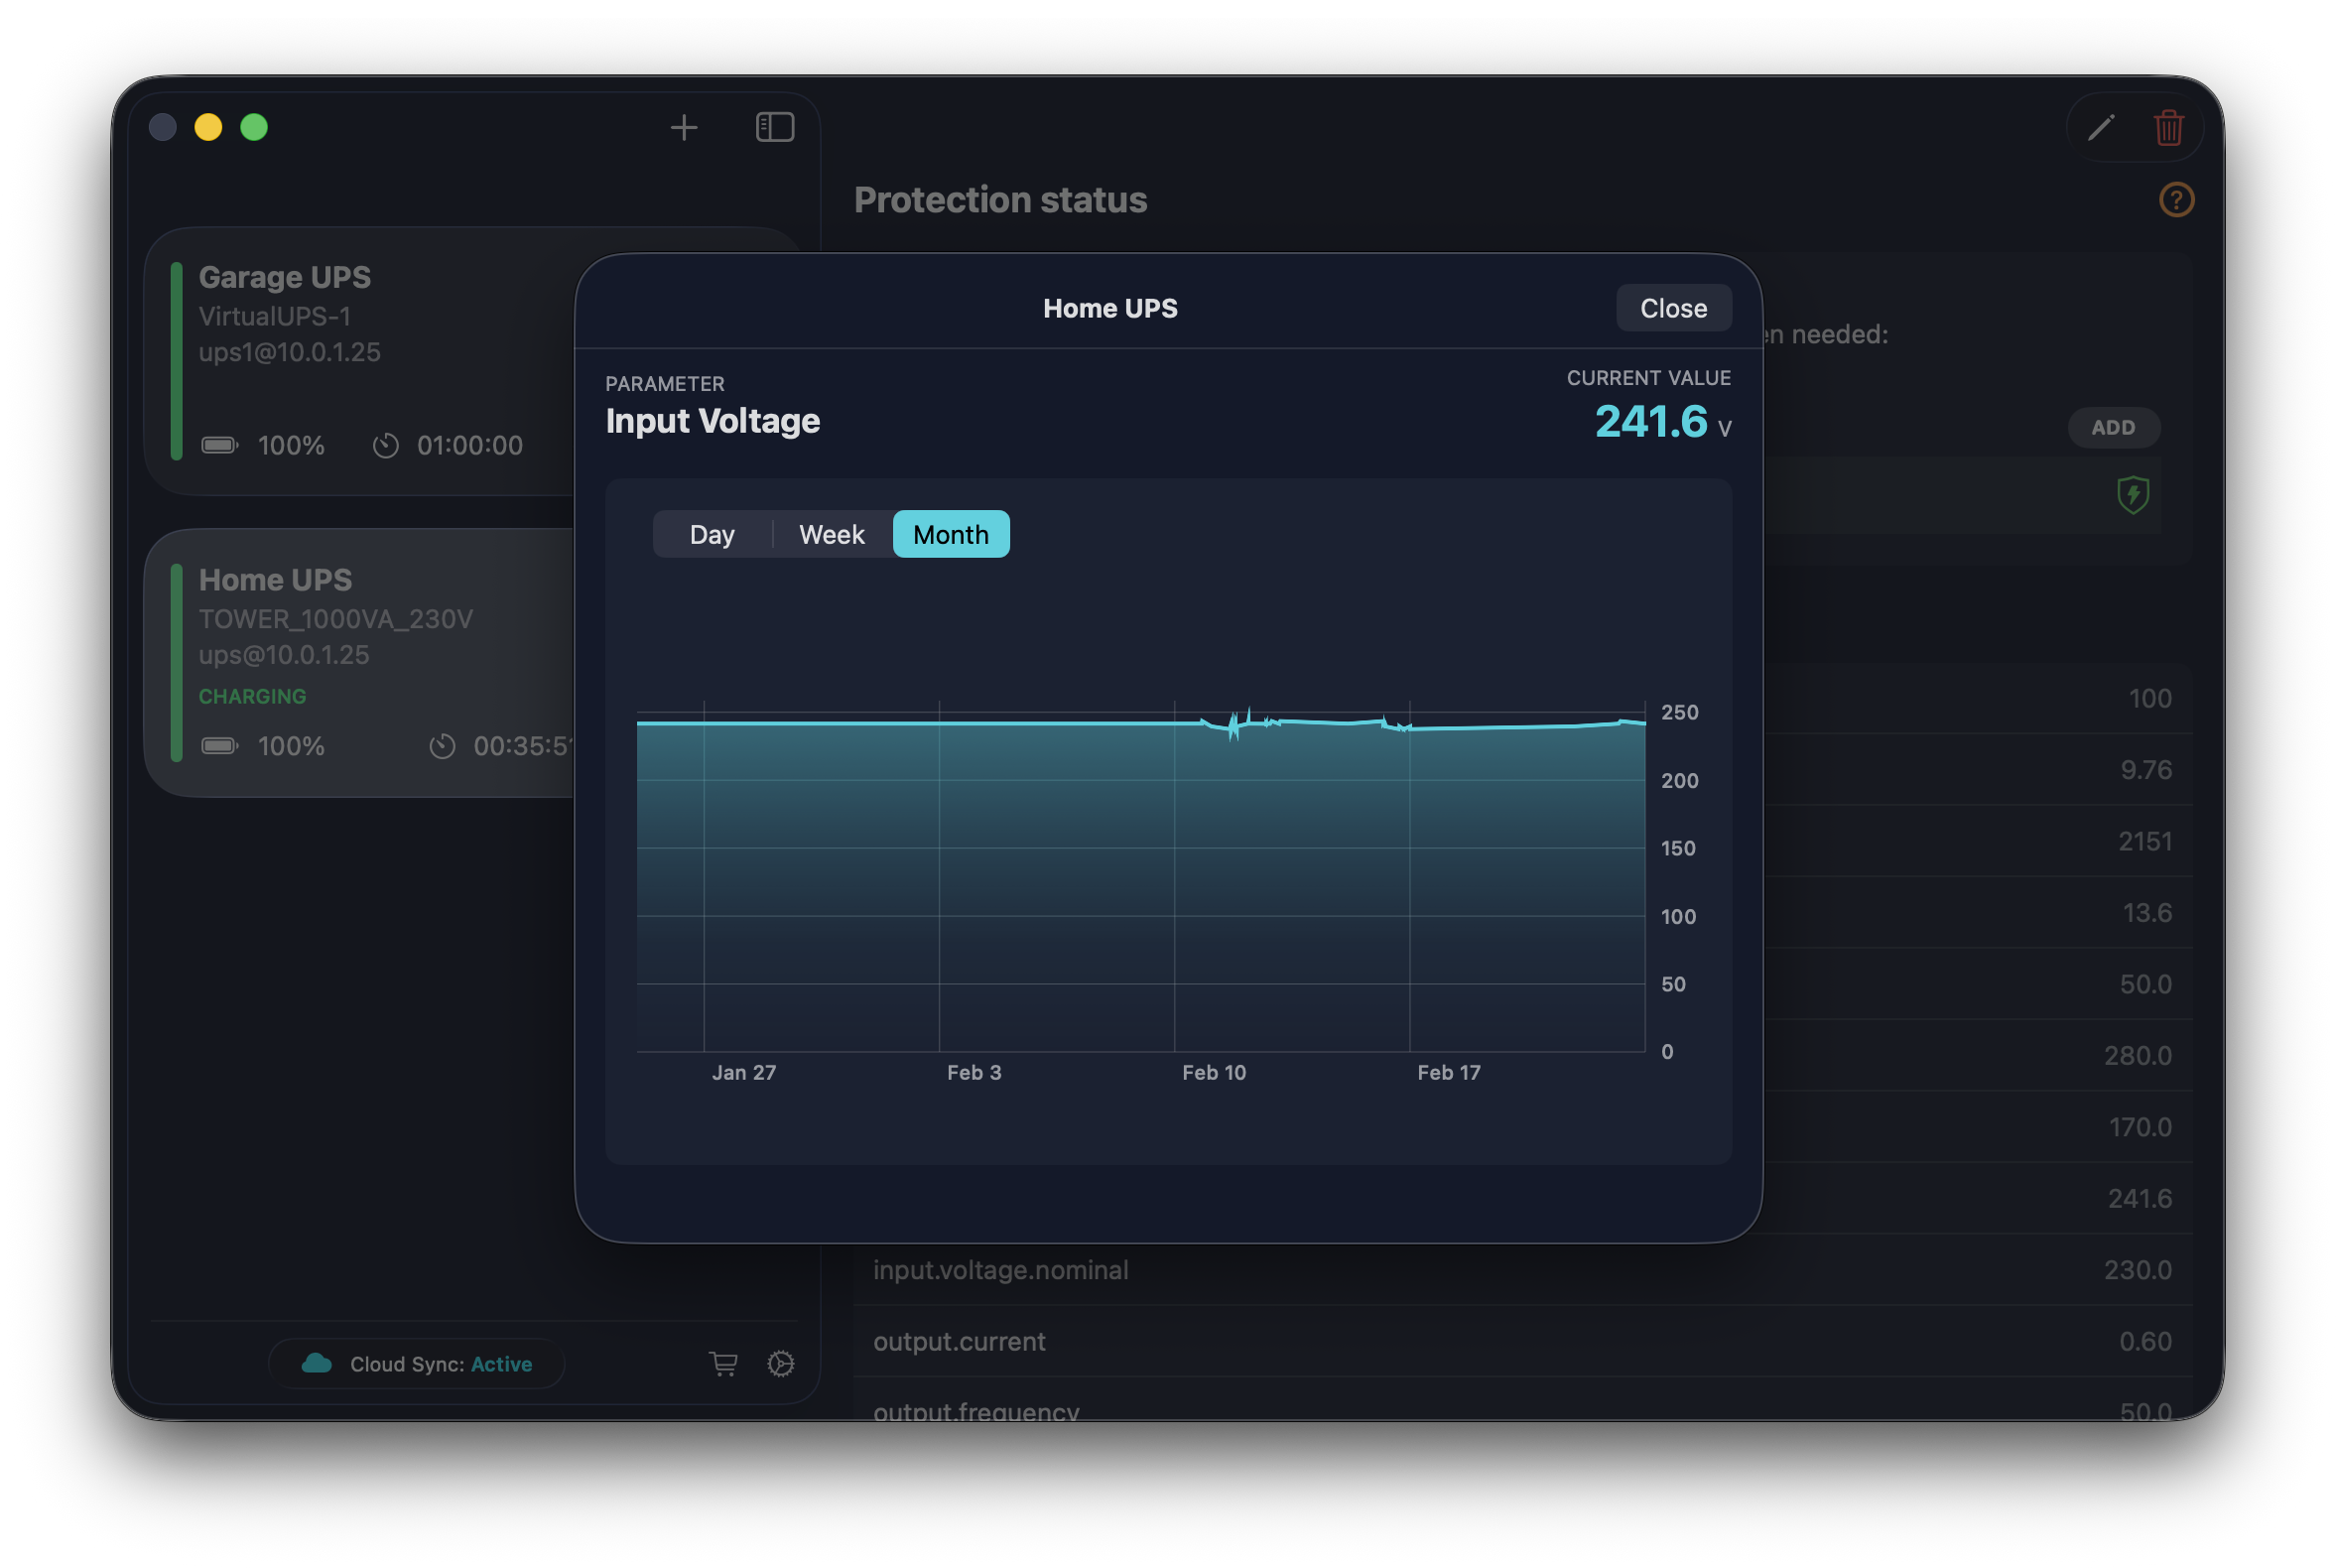Open the orange help question mark icon
This screenshot has height=1568, width=2336.
(x=2176, y=199)
